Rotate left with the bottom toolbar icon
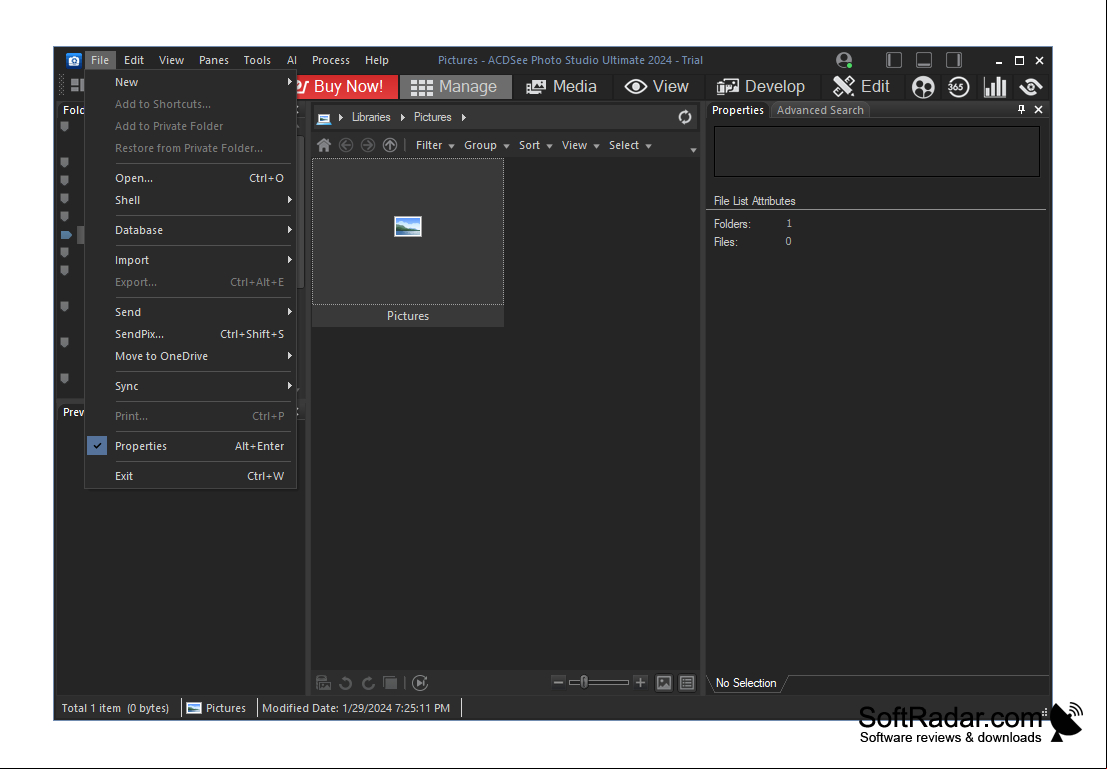1107x769 pixels. coord(345,683)
